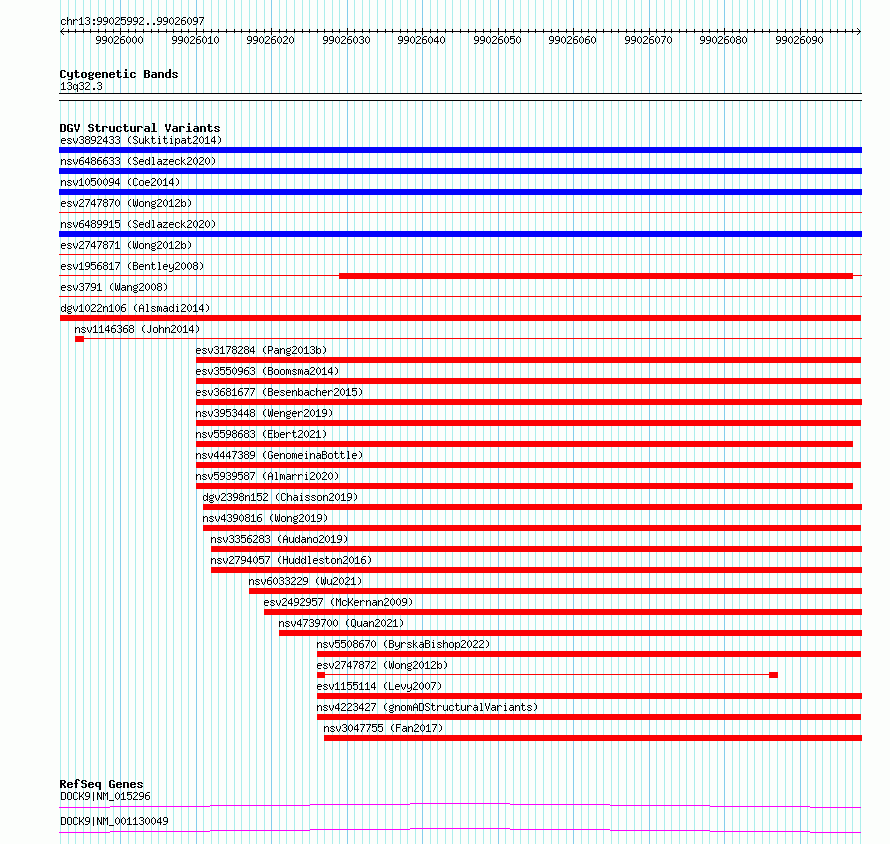Click nsv5508670 (ByrskaBishop2022) label
Screen dimensions: 890x844
click(403, 644)
